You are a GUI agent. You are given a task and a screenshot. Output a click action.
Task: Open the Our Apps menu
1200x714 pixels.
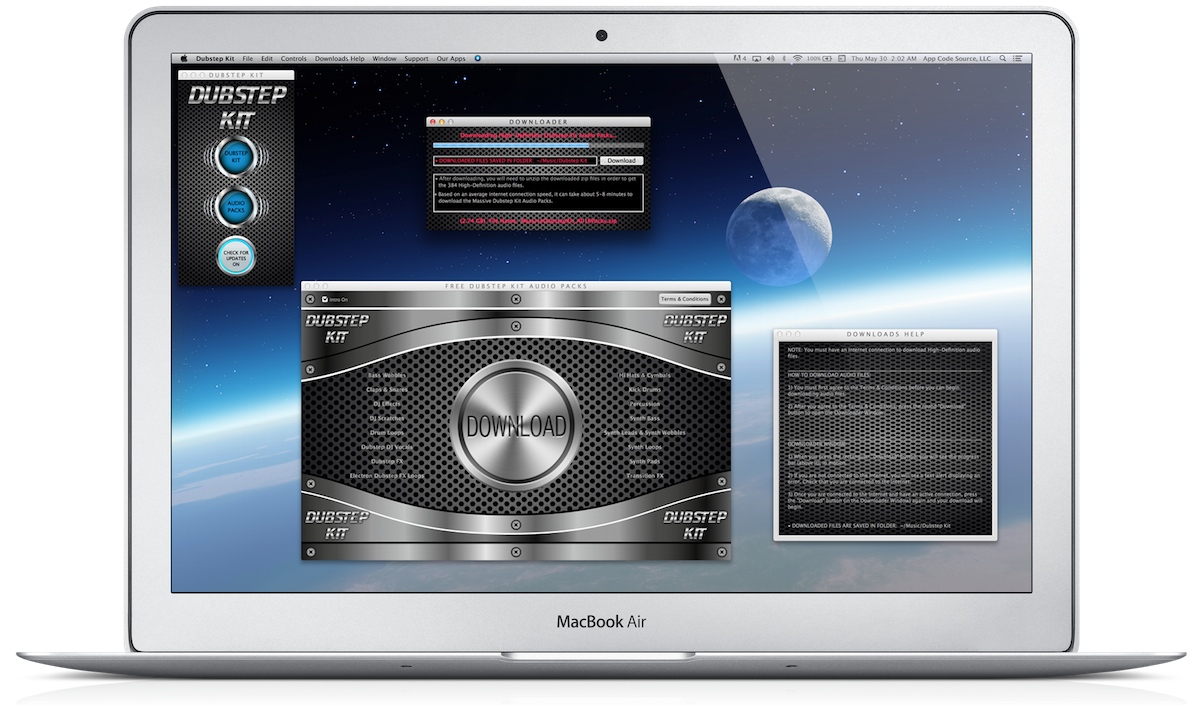point(451,59)
